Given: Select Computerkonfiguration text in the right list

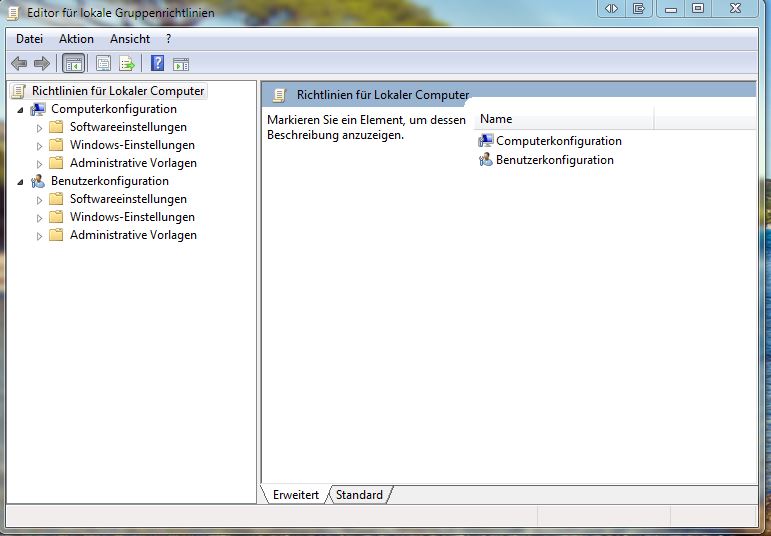Looking at the screenshot, I should point(559,141).
